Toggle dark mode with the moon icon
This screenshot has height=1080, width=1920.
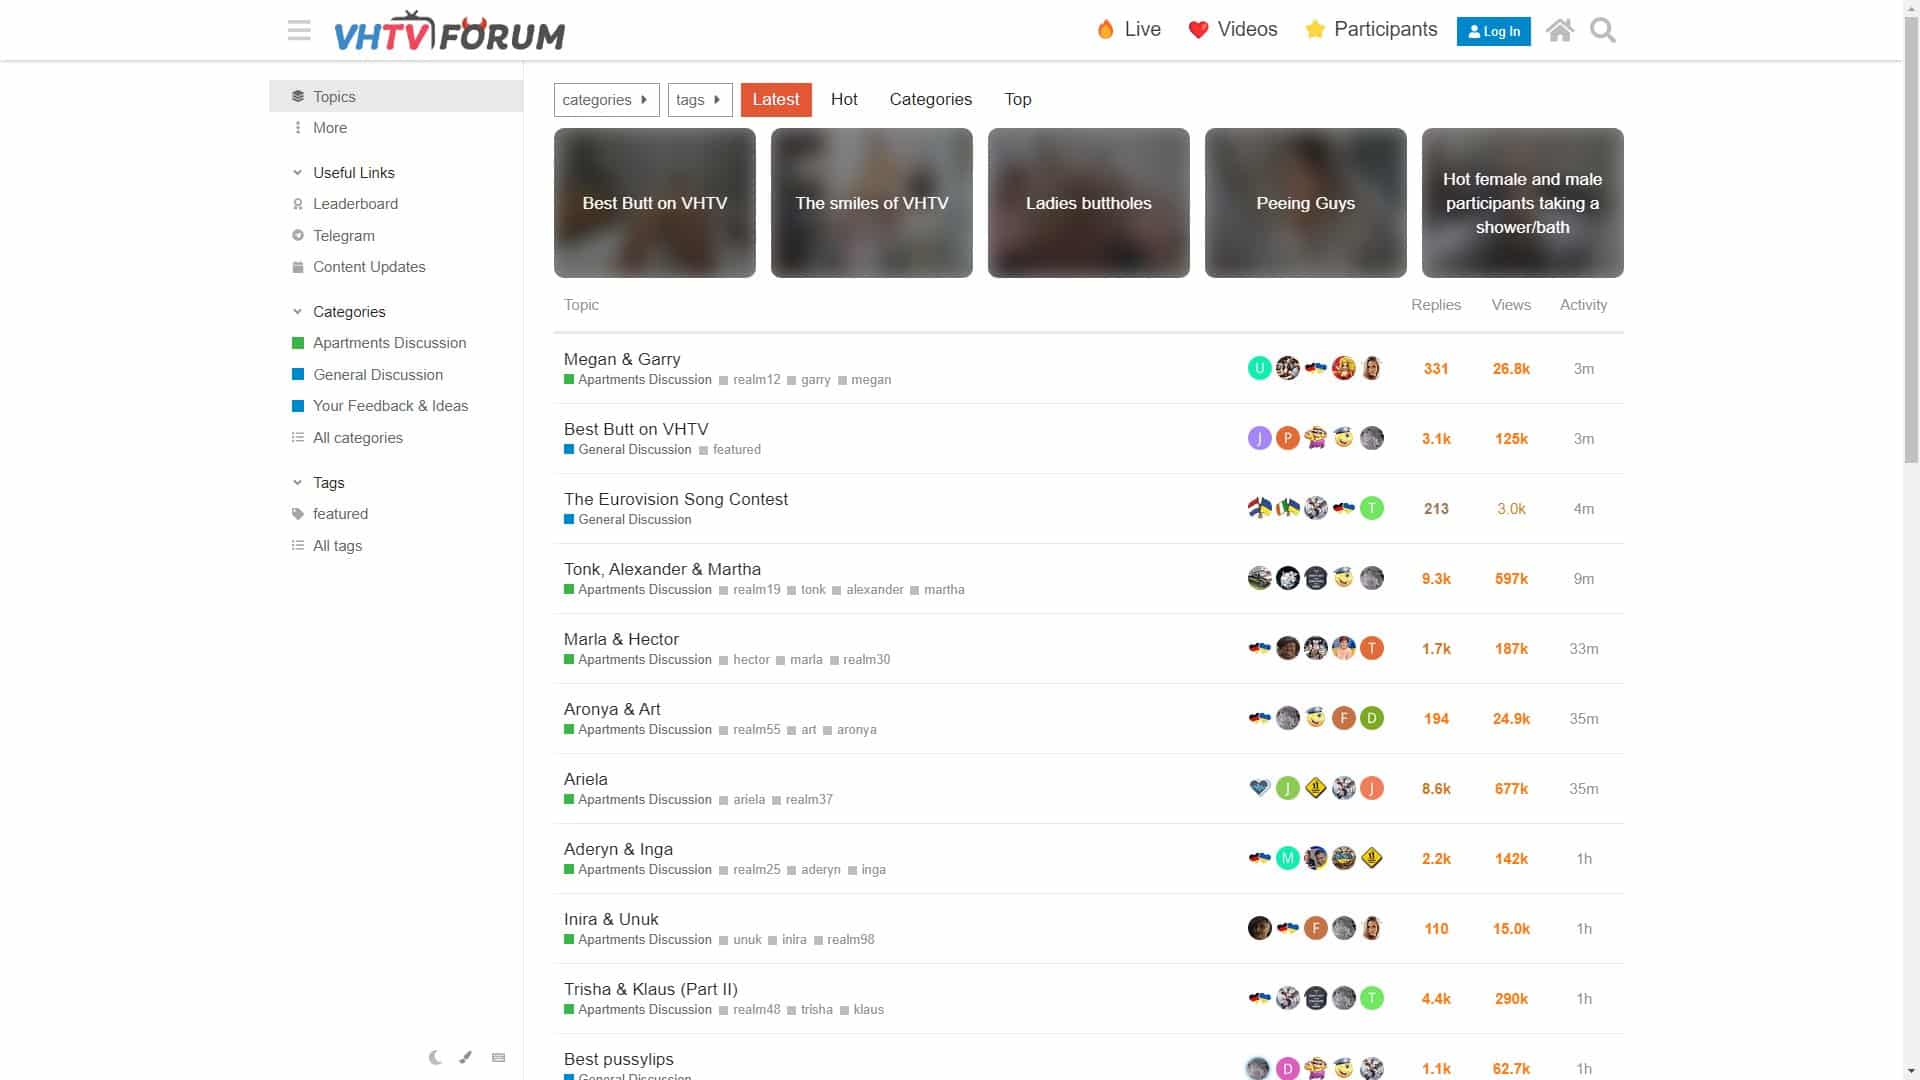click(435, 1056)
